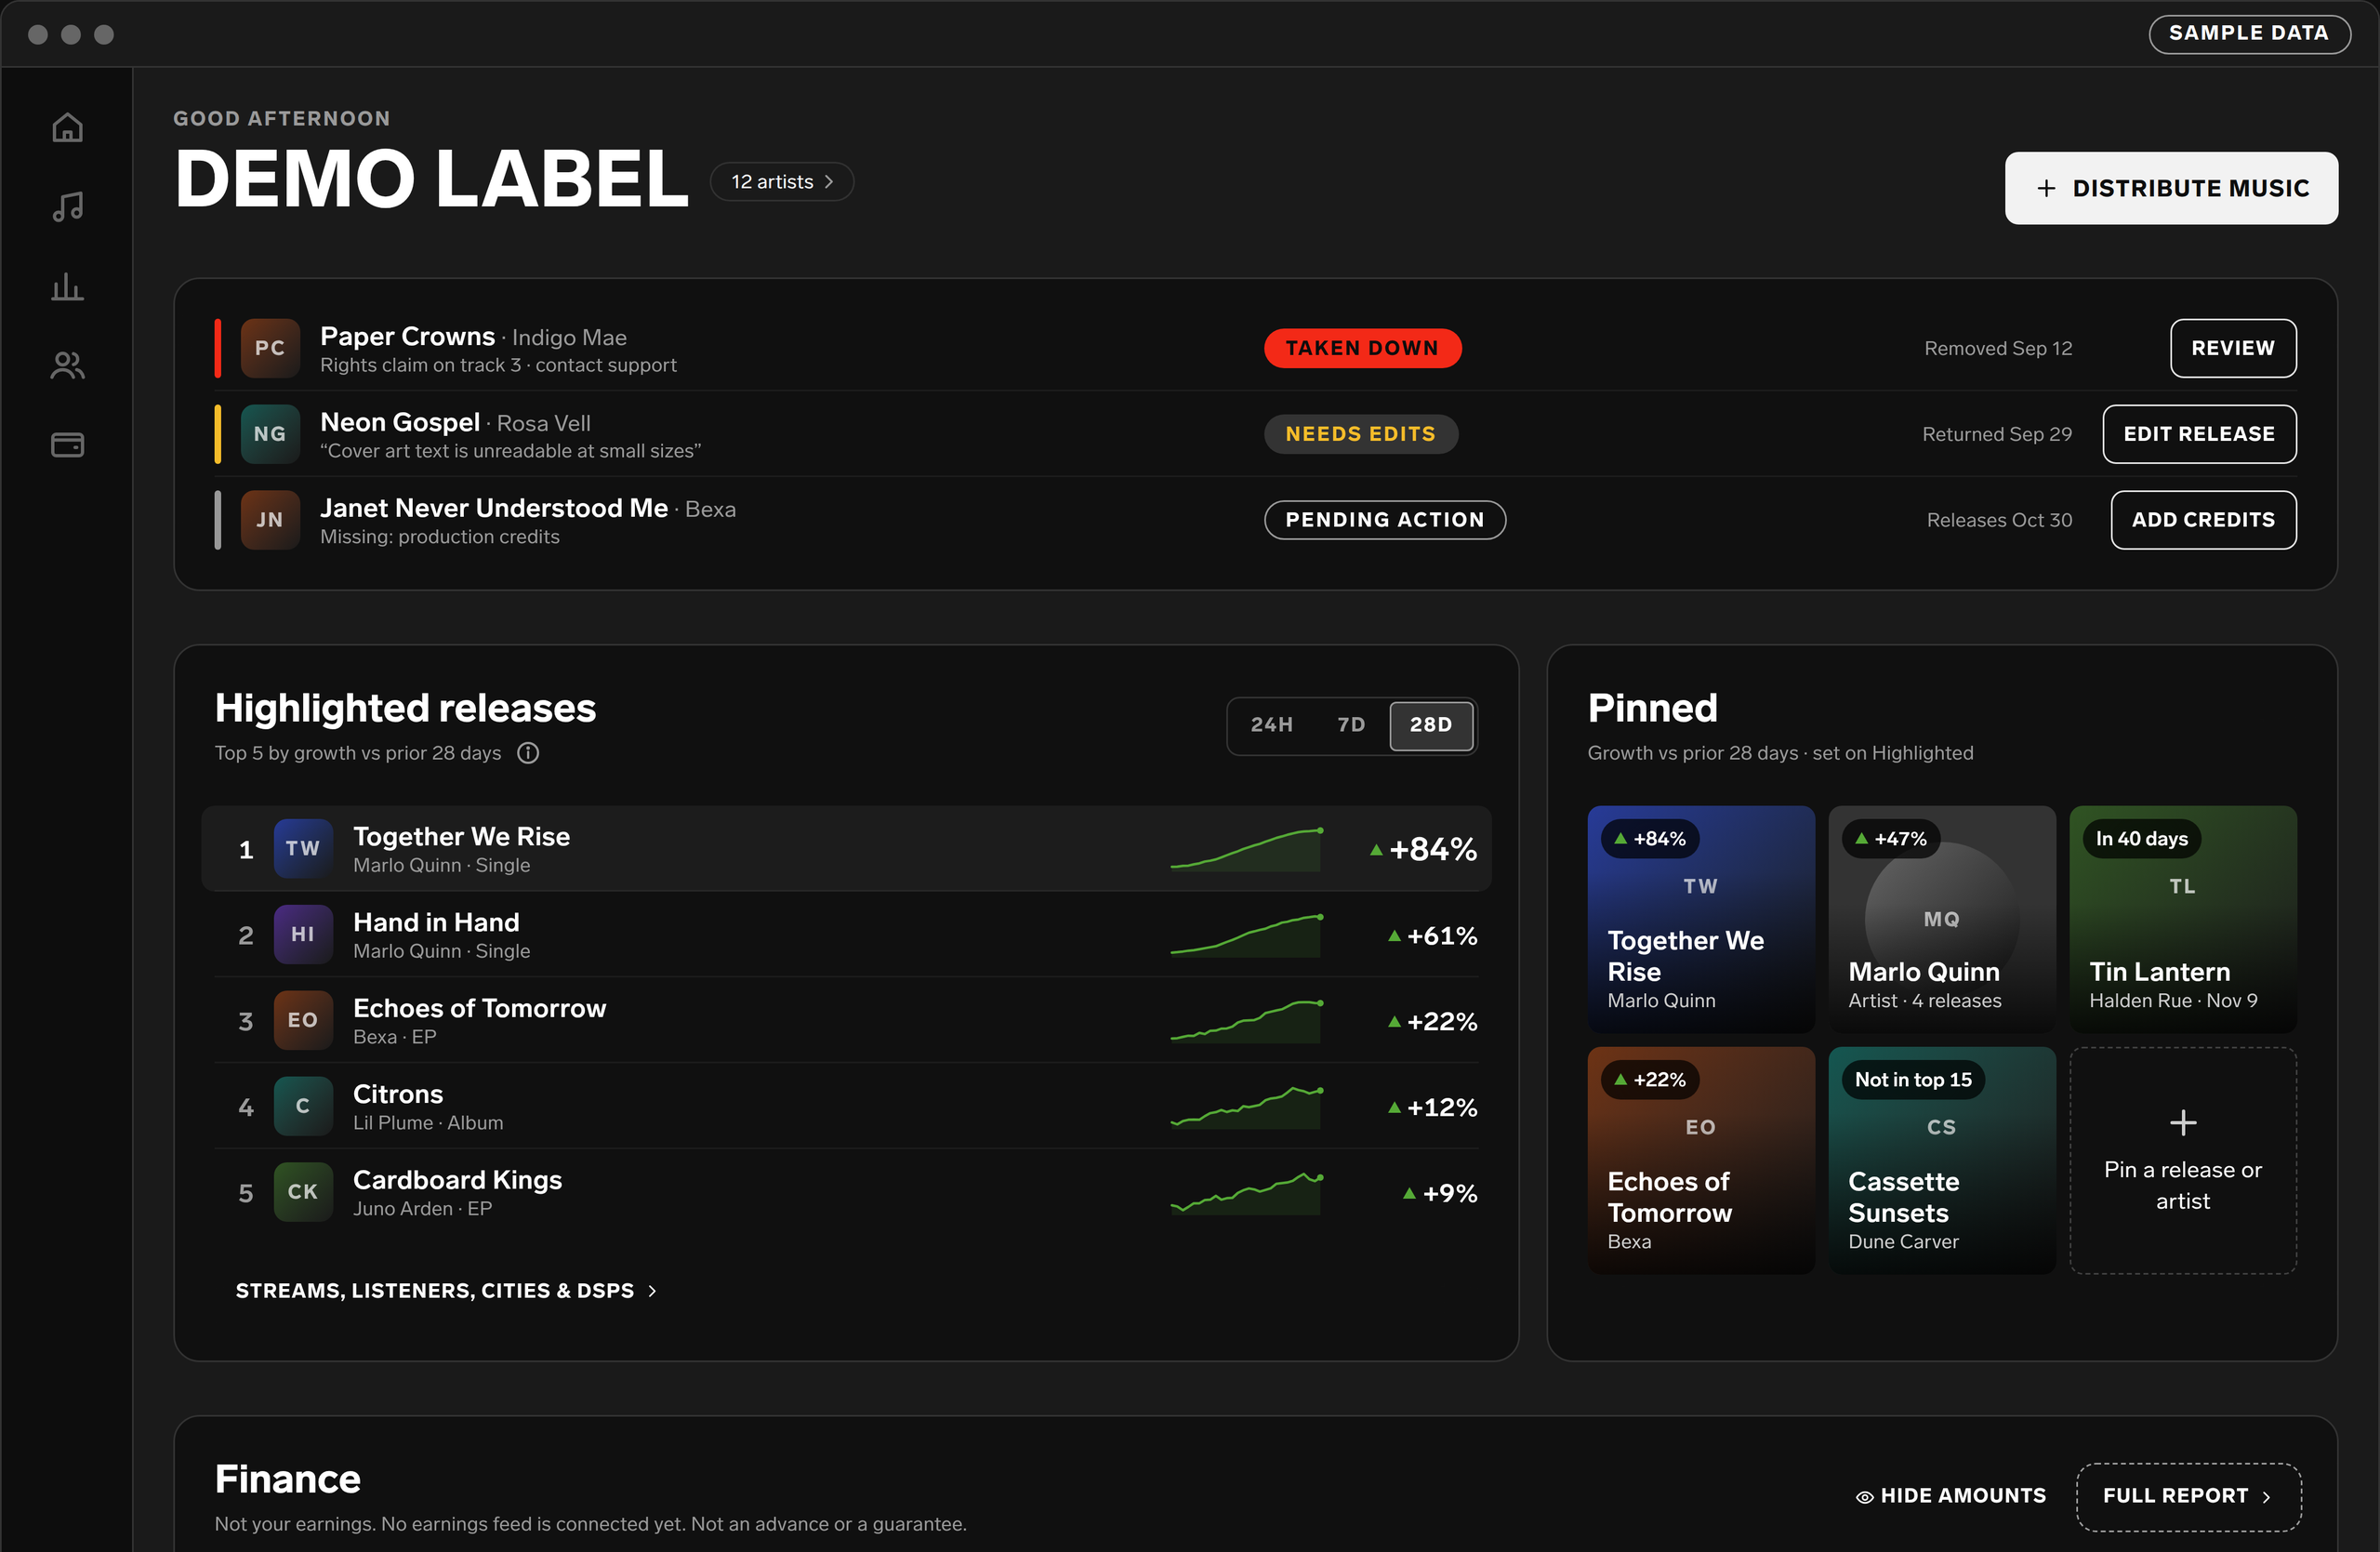This screenshot has width=2380, height=1552.
Task: Click the Sample Data badge
Action: click(2249, 33)
